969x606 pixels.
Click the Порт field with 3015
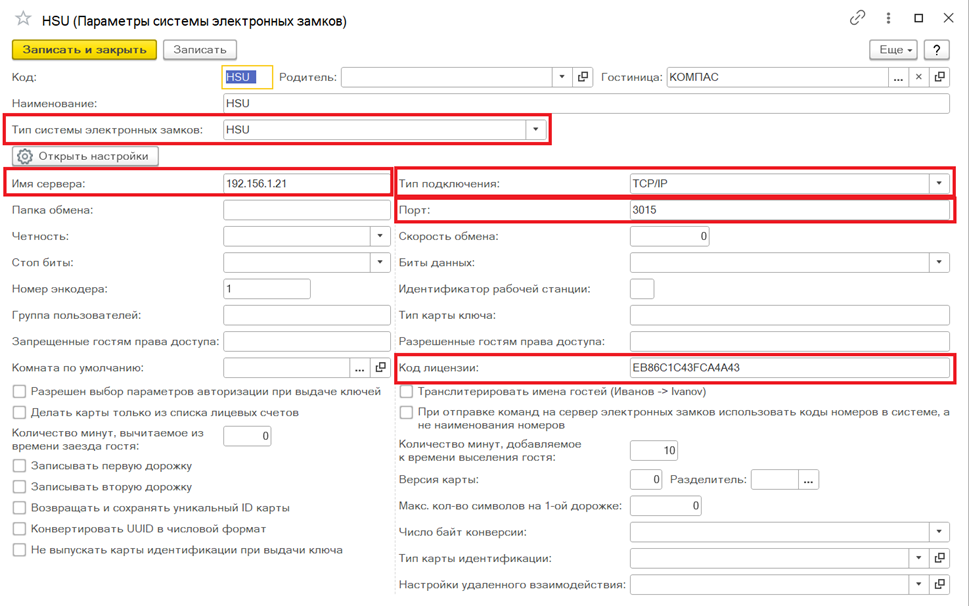789,210
